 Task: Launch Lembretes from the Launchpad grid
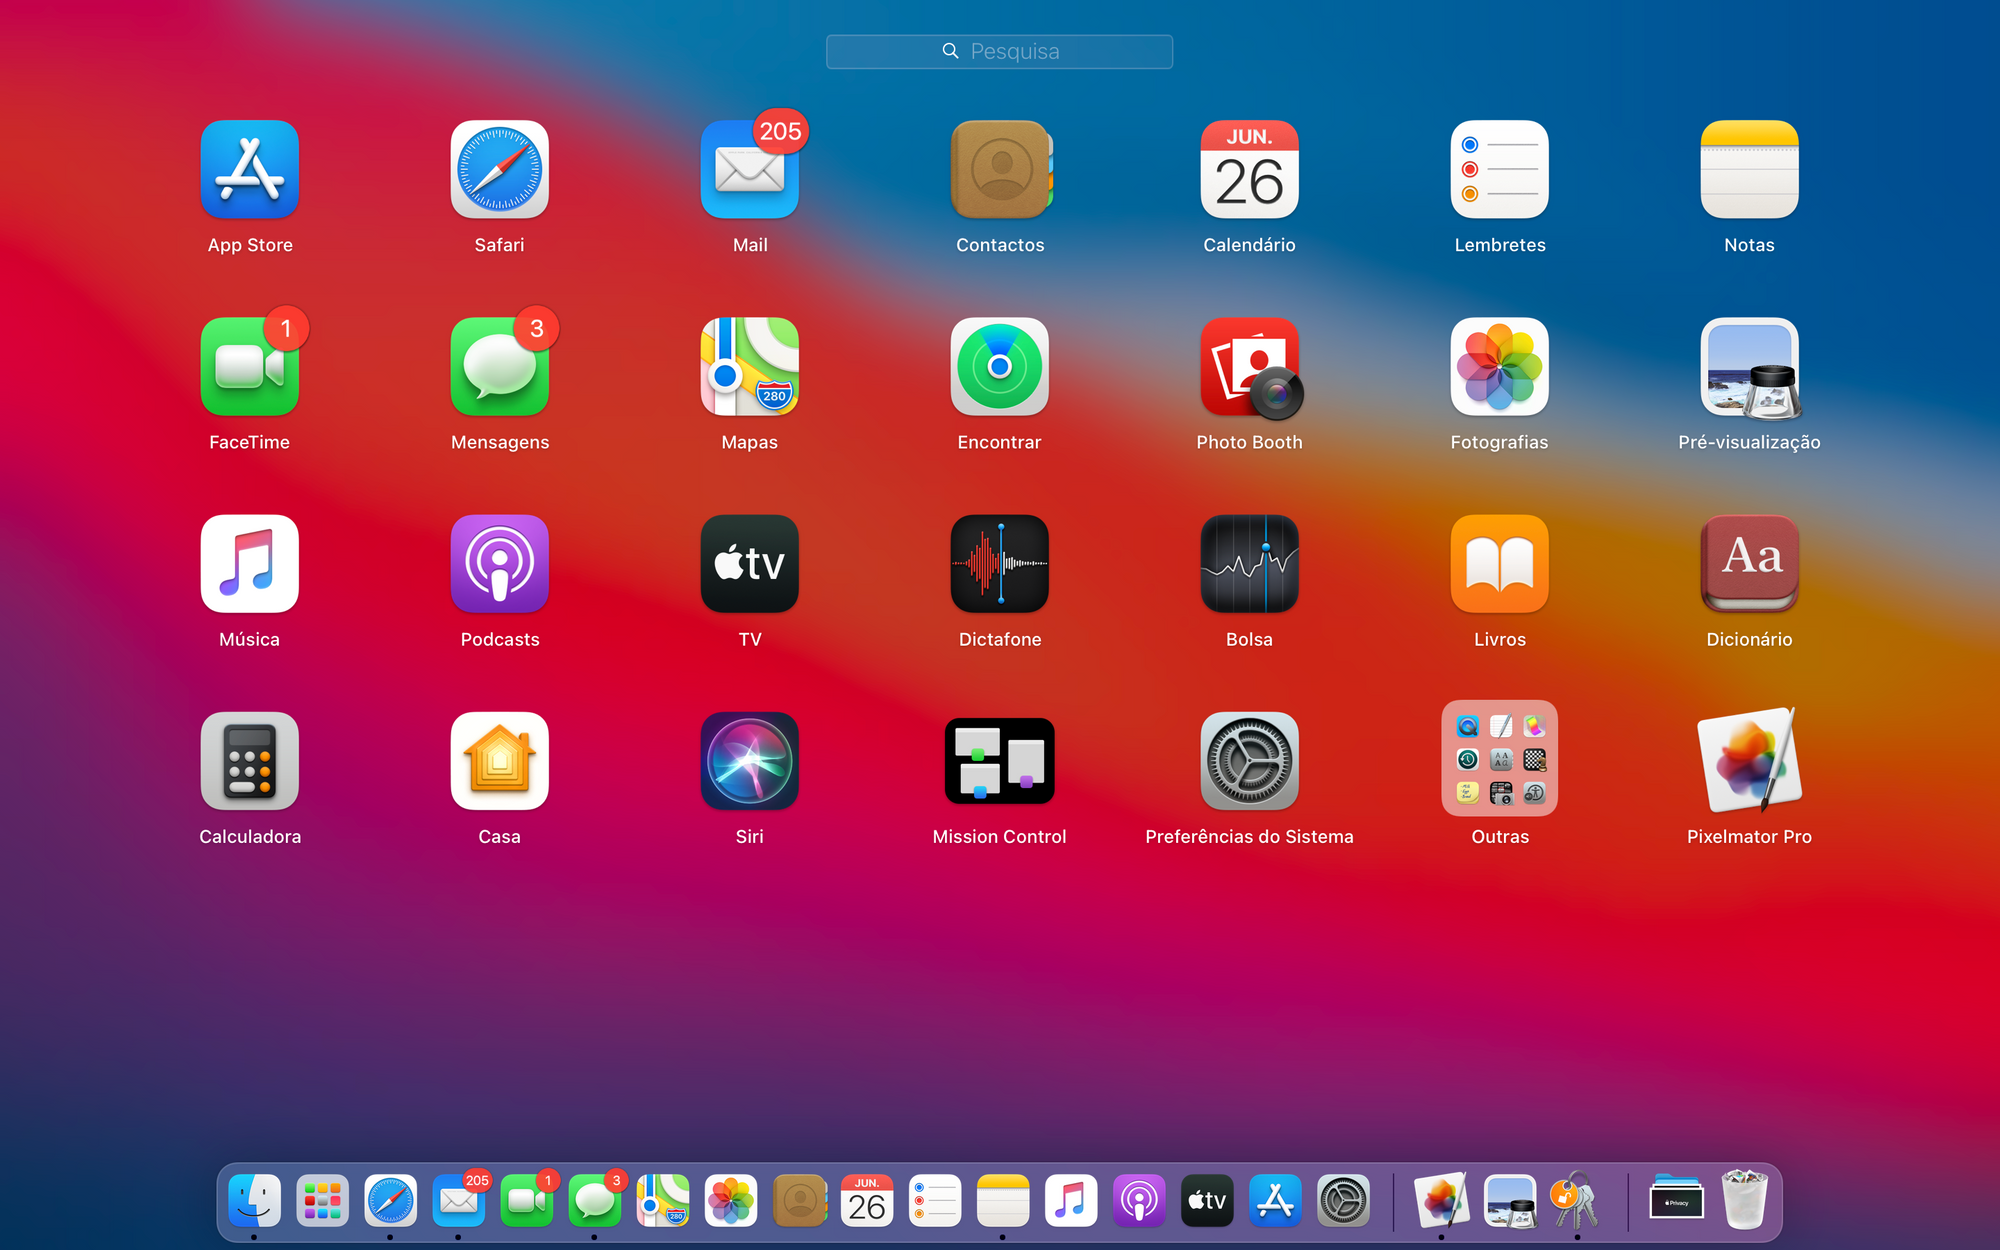click(x=1500, y=170)
